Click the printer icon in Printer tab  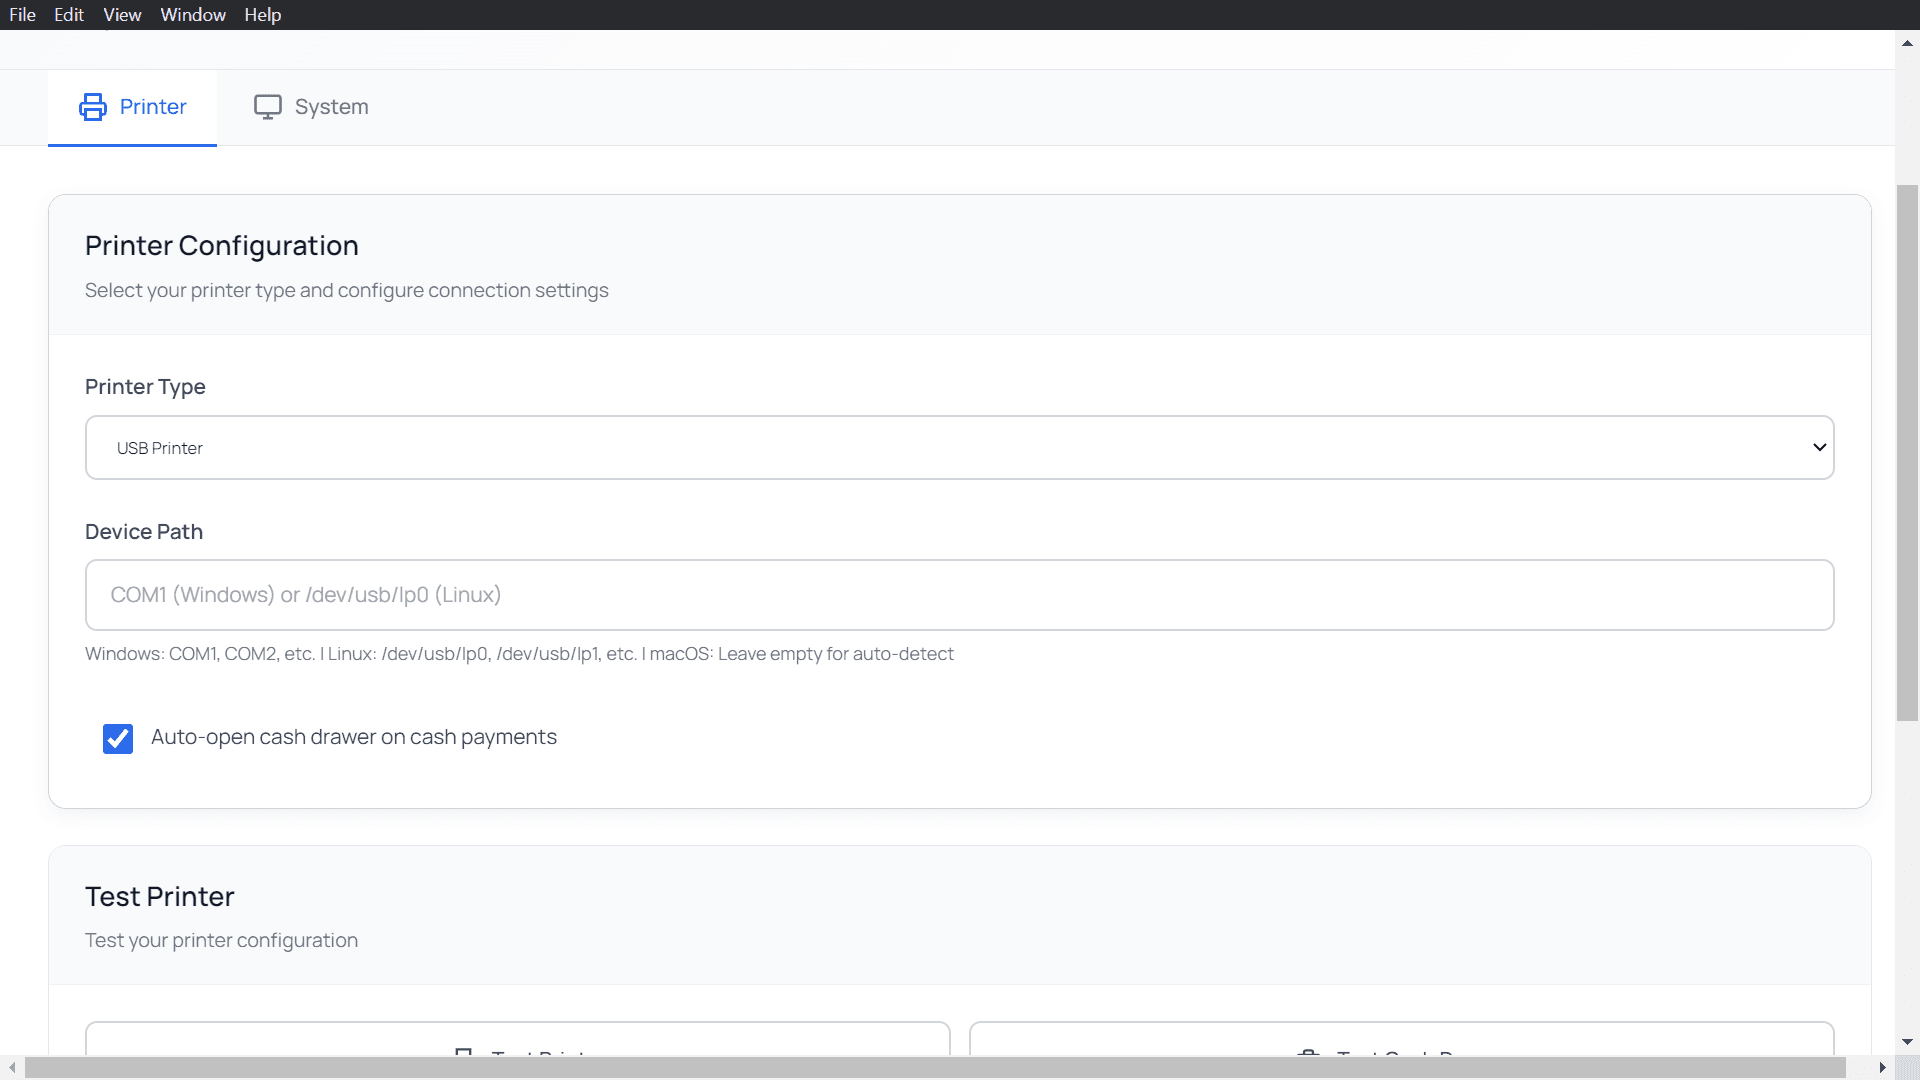93,107
